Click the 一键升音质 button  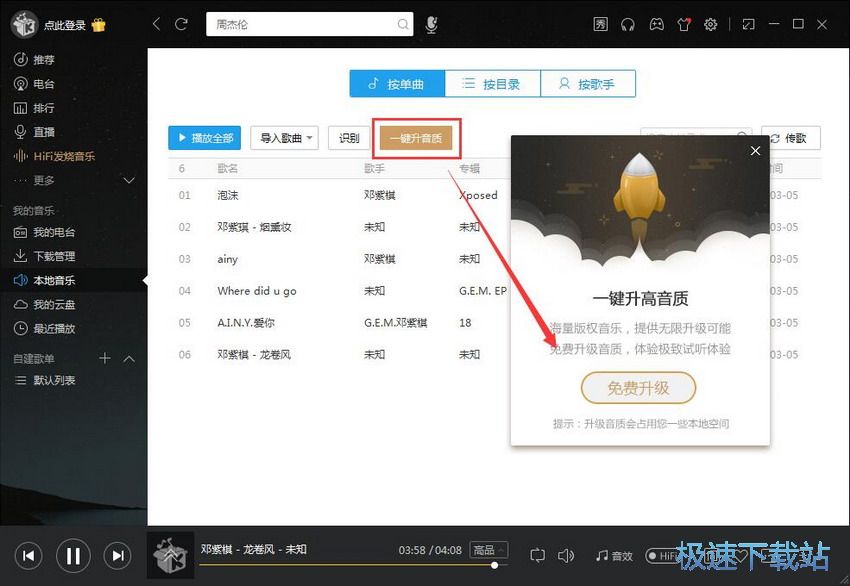pos(416,138)
